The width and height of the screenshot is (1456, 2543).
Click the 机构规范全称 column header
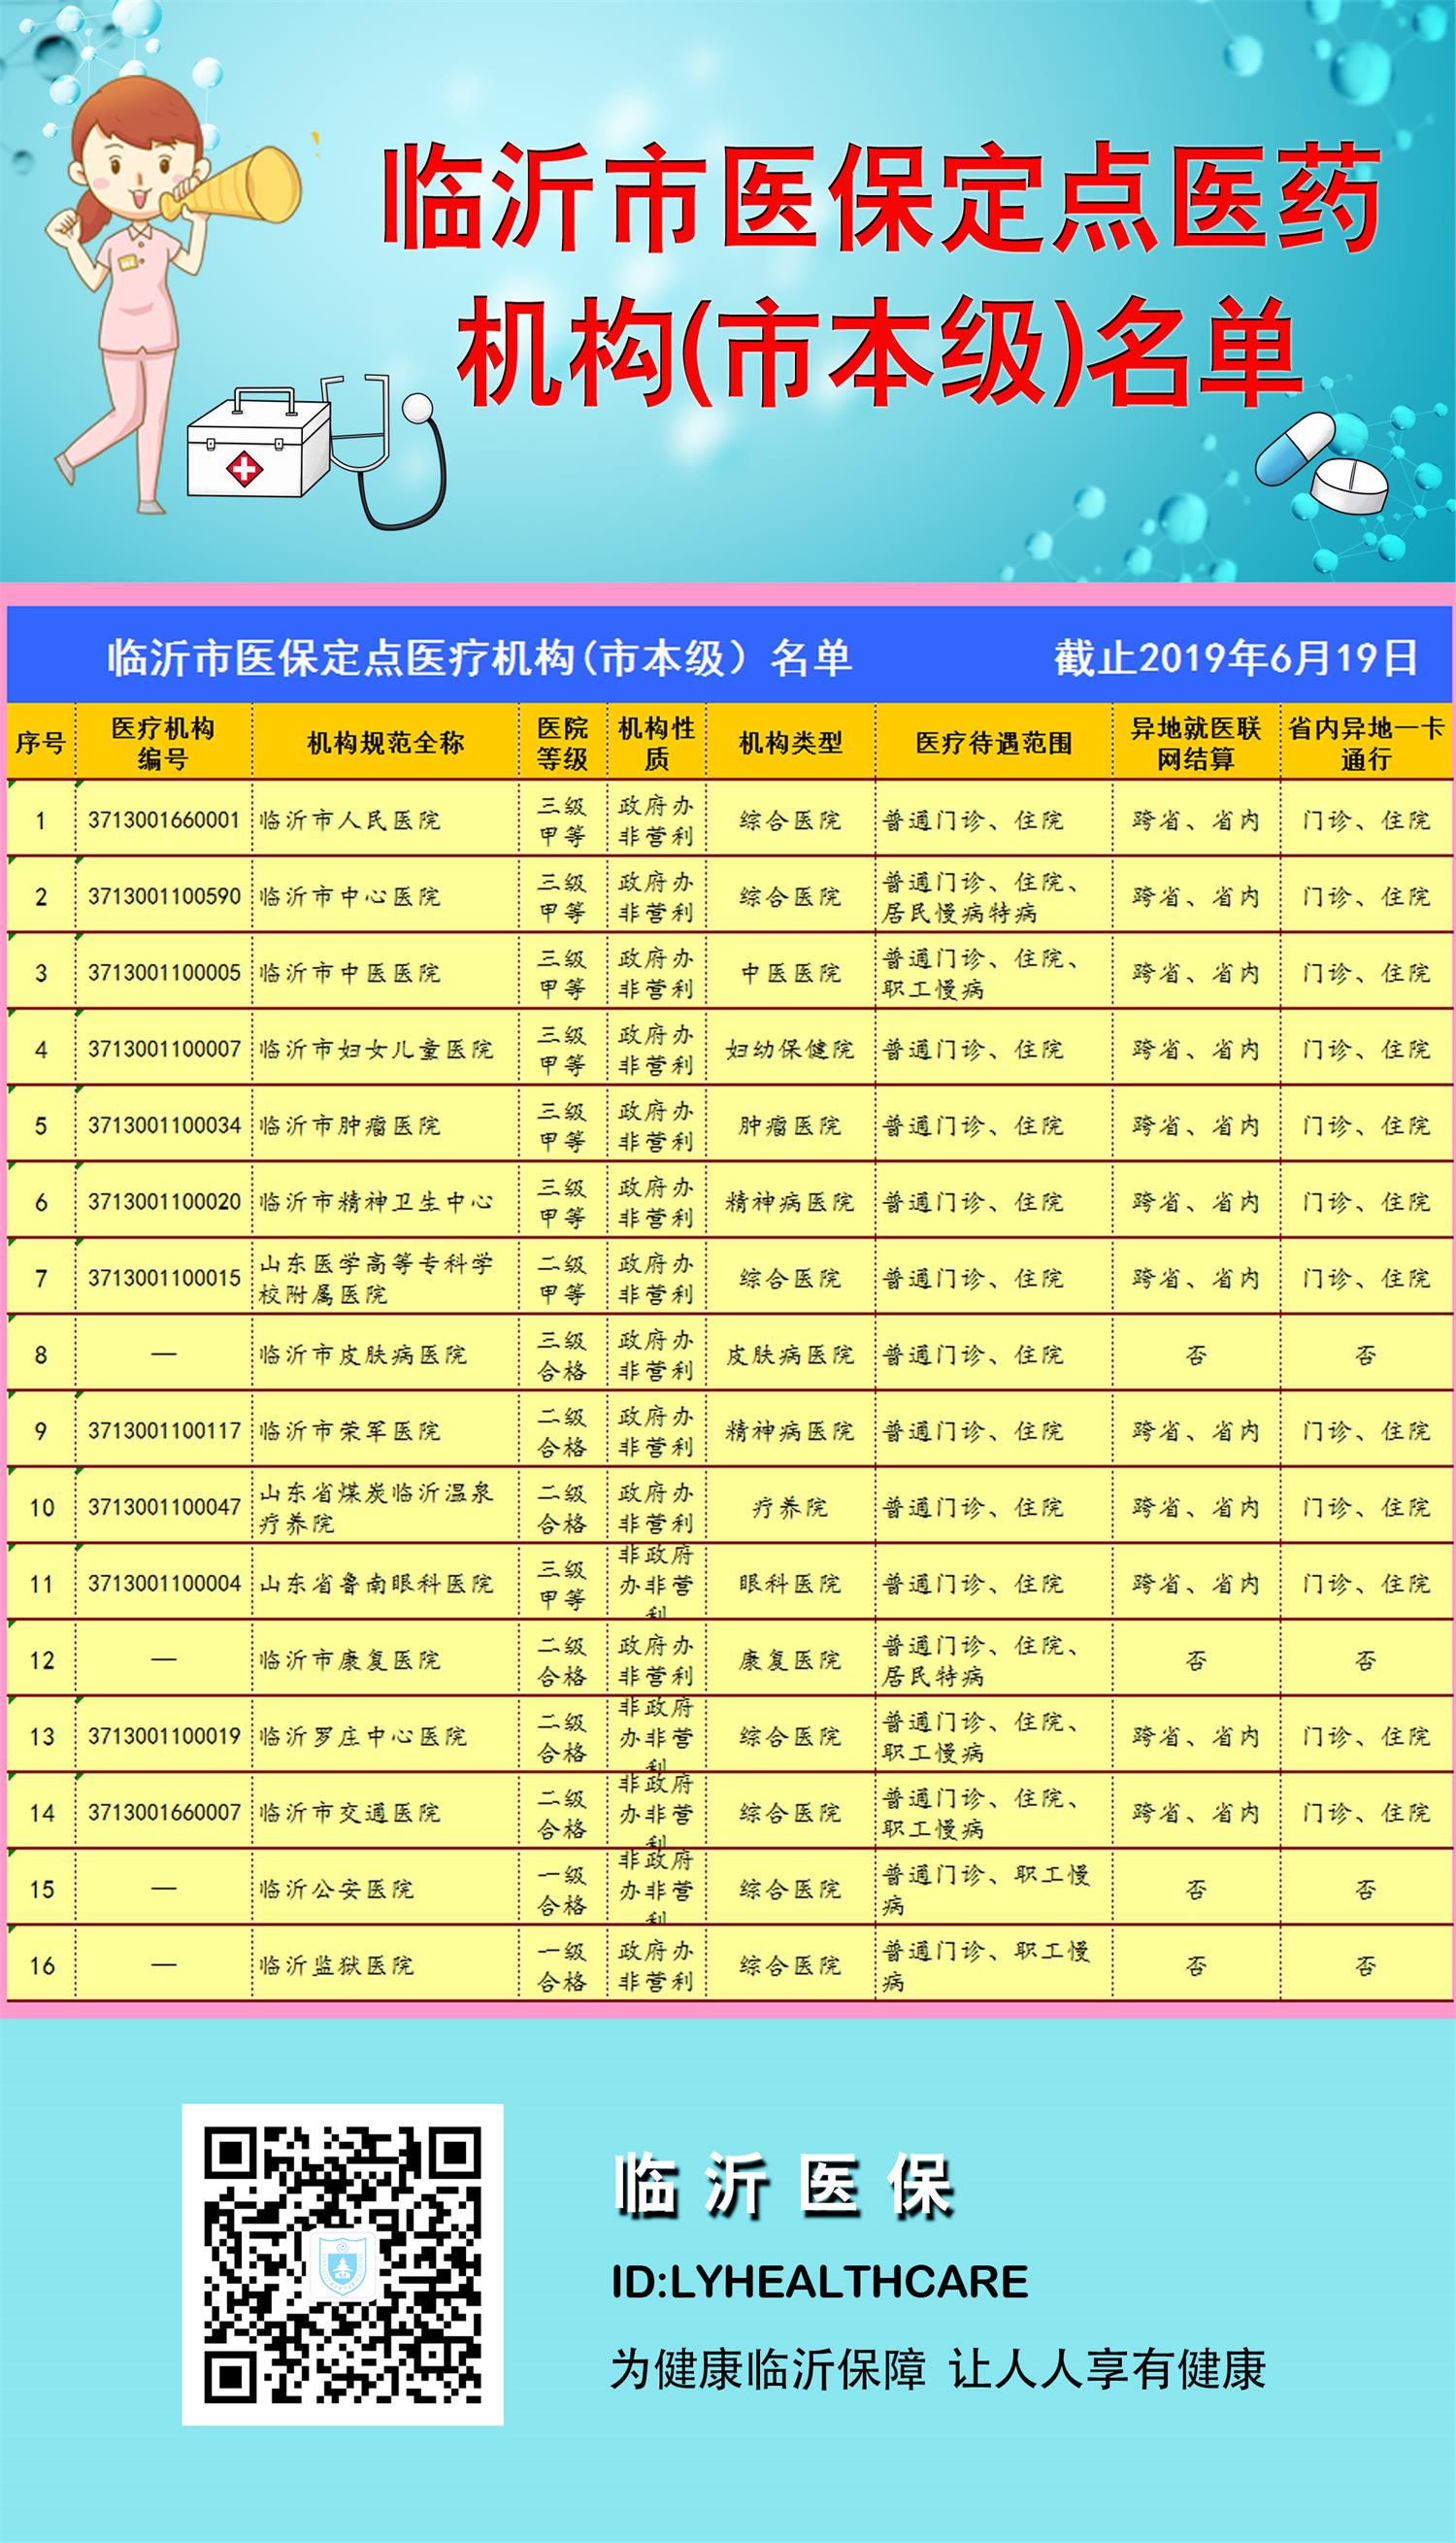(385, 743)
